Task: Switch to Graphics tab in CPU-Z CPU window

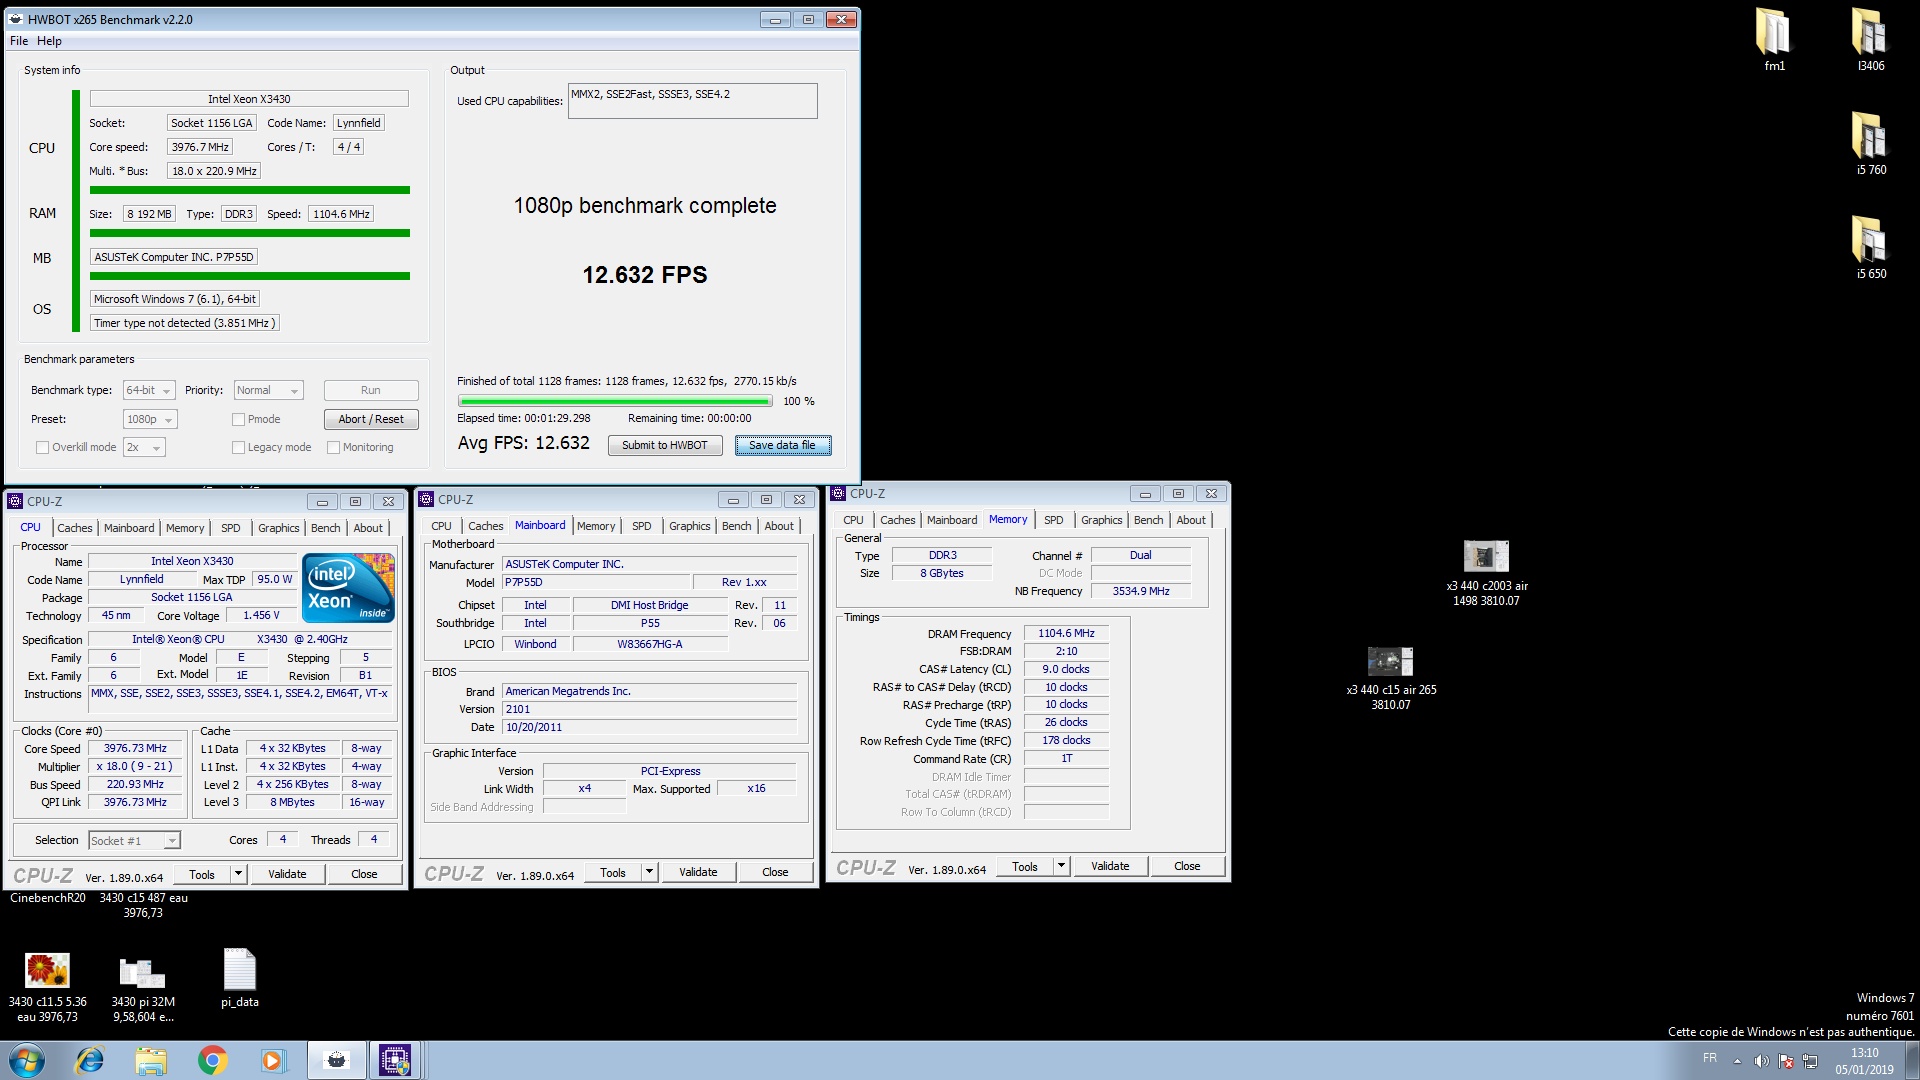Action: click(x=278, y=528)
